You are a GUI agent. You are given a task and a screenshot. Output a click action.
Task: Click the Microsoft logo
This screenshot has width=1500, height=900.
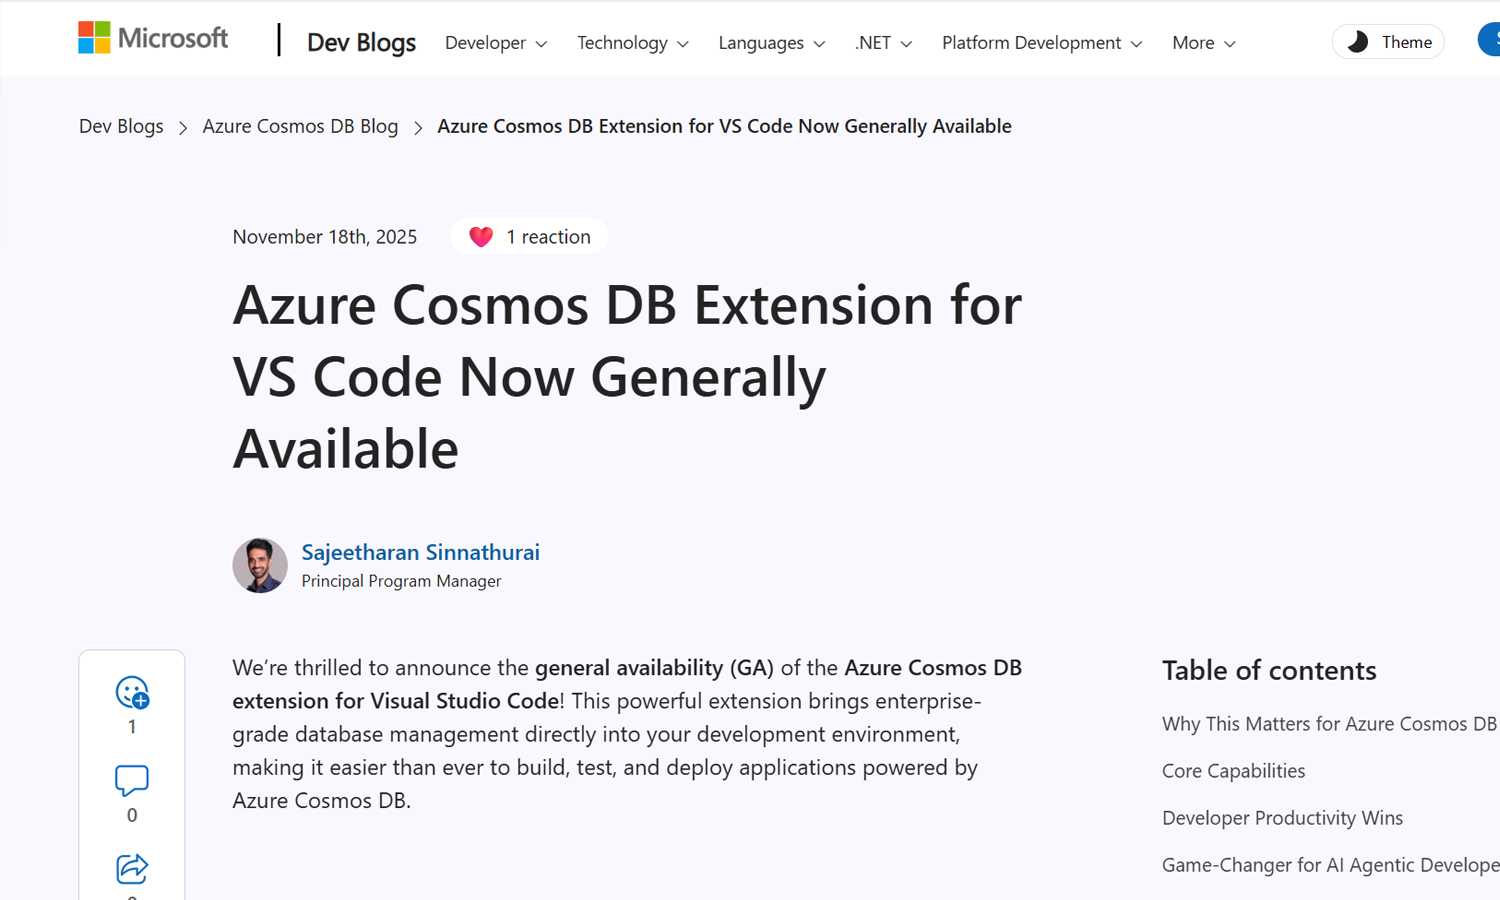(x=153, y=39)
